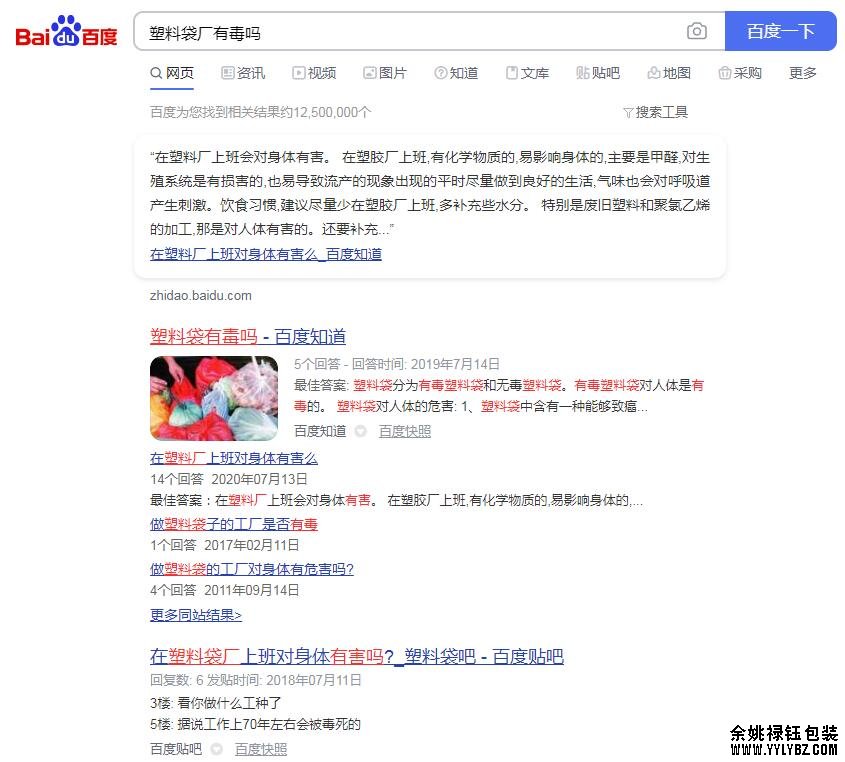Click the Baidu logo
The width and height of the screenshot is (845, 762).
click(x=66, y=31)
